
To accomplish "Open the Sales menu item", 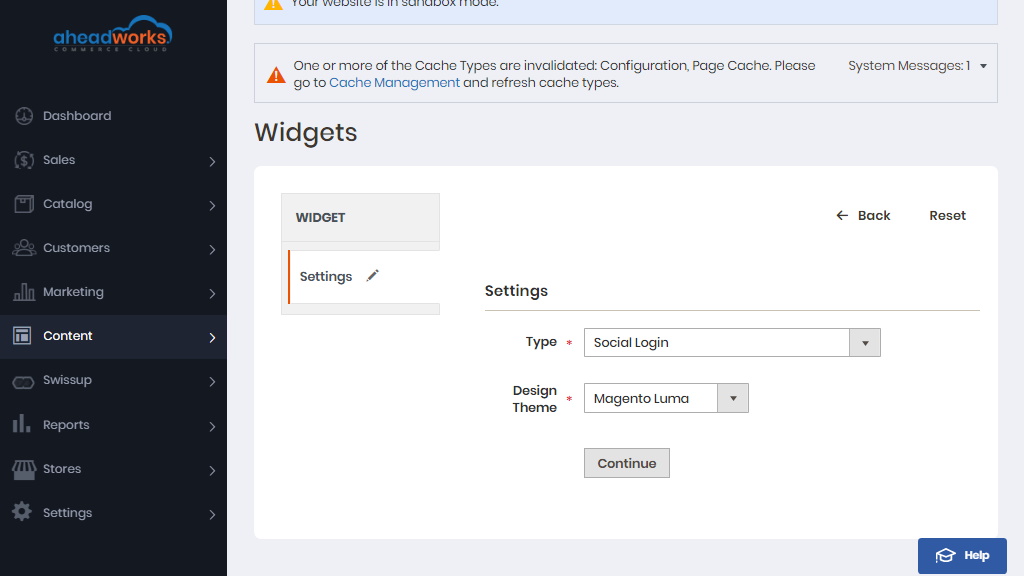I will click(113, 160).
